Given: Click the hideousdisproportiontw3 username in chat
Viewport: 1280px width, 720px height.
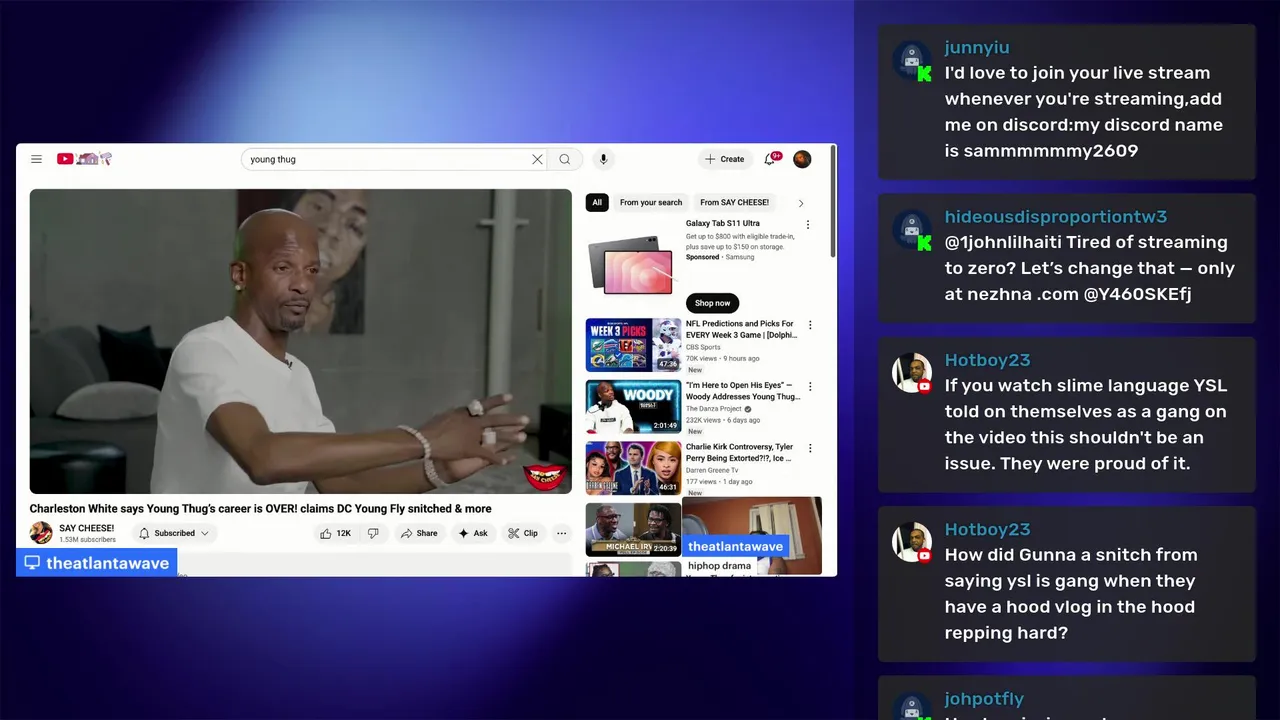Looking at the screenshot, I should click(1056, 217).
